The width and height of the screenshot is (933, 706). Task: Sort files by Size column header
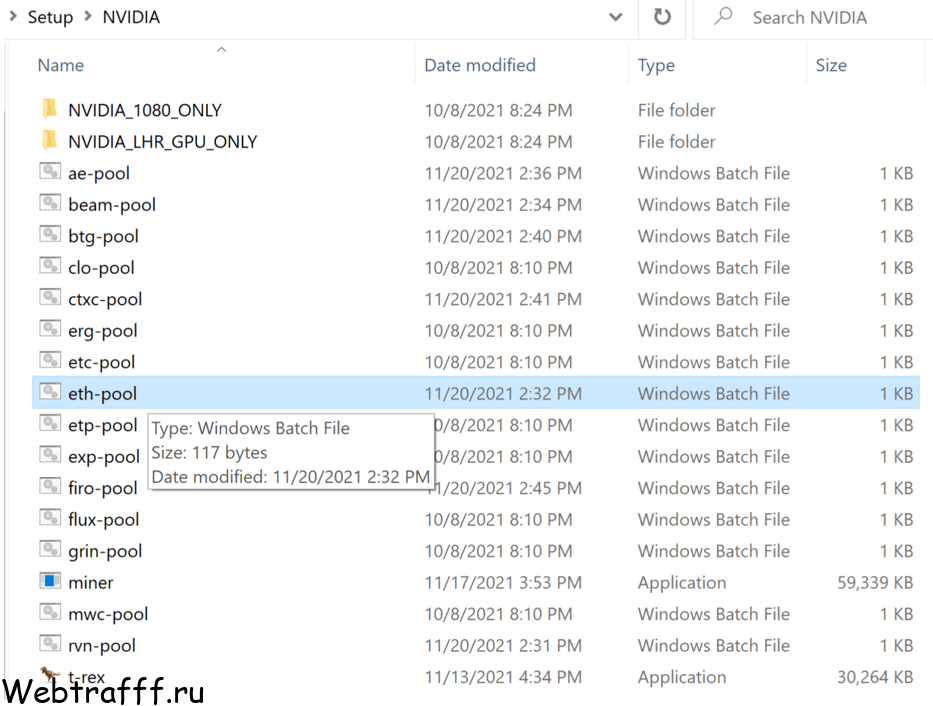point(831,65)
